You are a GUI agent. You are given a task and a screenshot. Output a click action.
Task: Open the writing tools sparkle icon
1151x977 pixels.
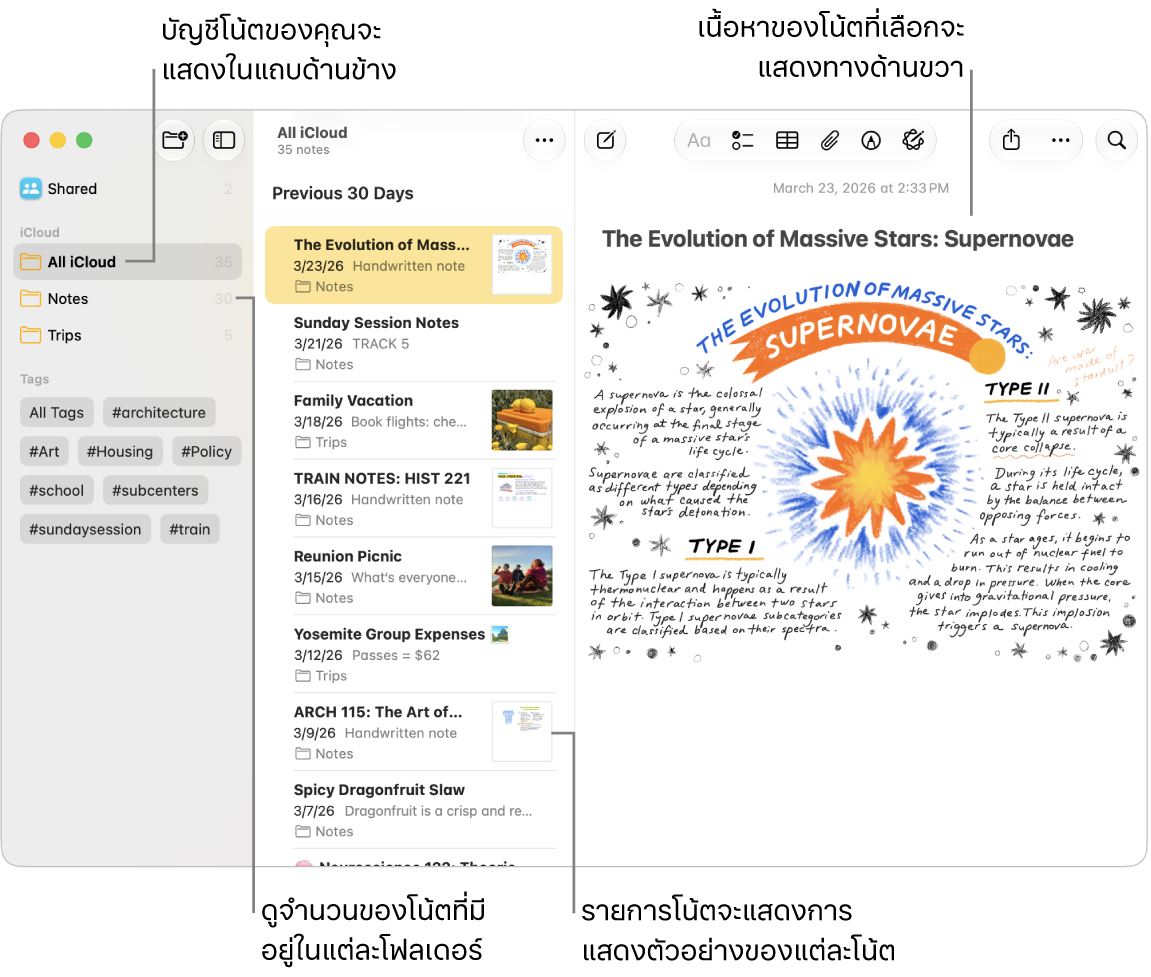(x=913, y=140)
